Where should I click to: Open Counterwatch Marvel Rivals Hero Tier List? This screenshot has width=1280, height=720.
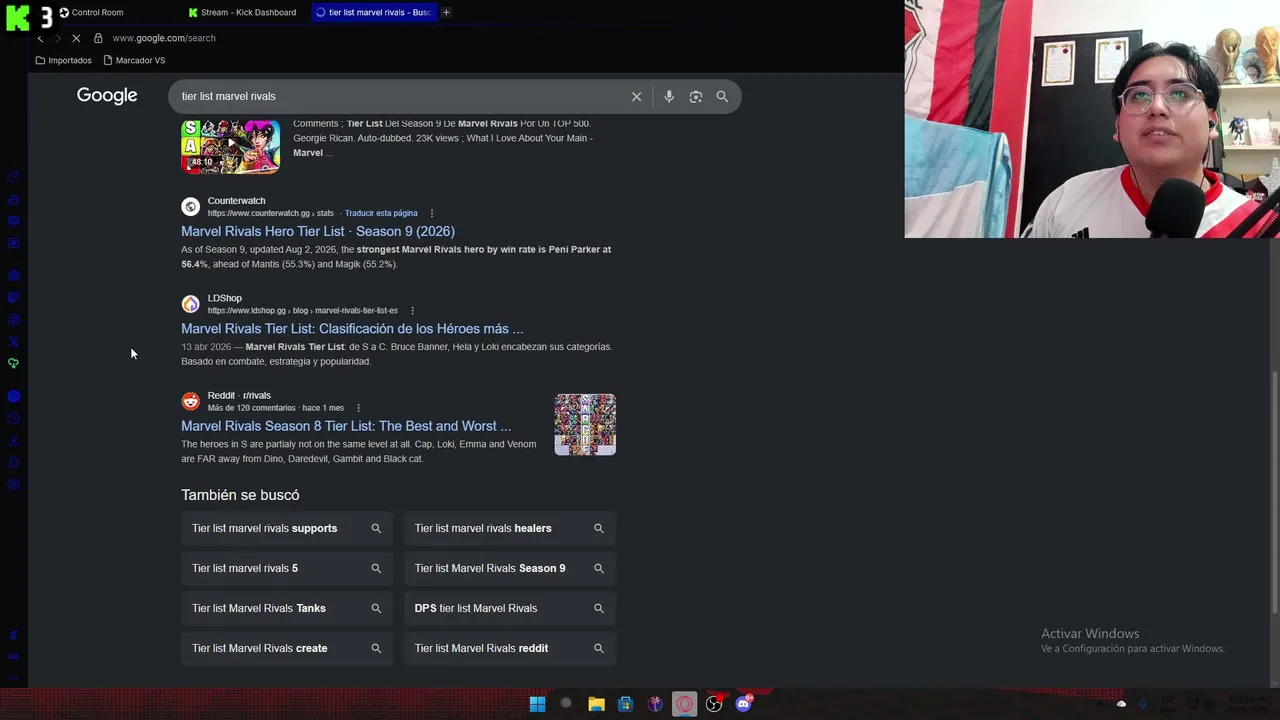(x=318, y=231)
